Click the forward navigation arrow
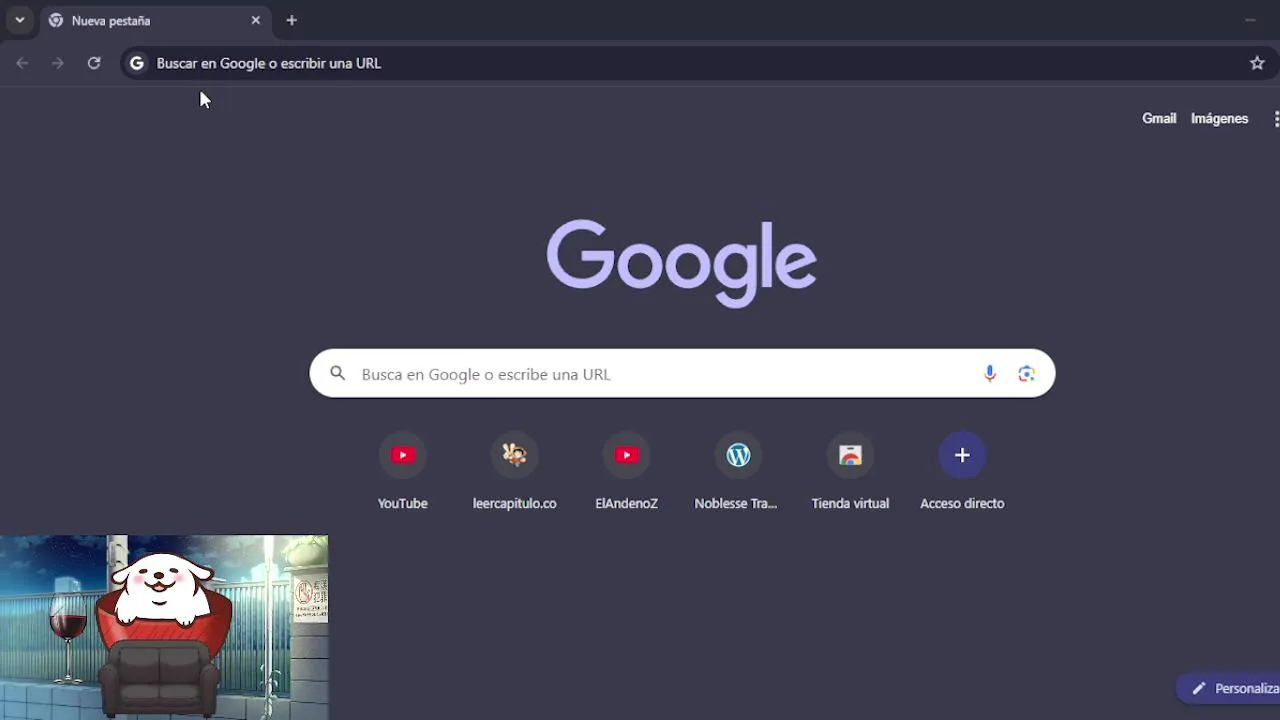This screenshot has width=1280, height=720. pyautogui.click(x=58, y=63)
